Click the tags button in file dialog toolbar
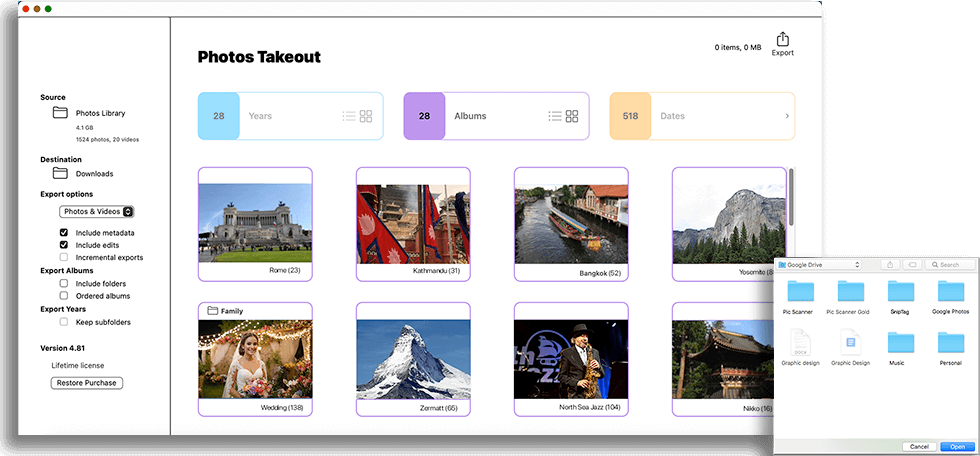 click(912, 265)
